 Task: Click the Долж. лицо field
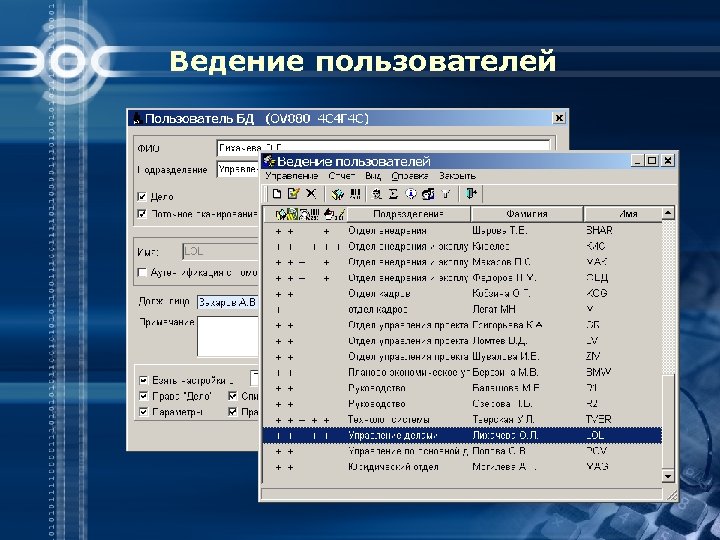(x=229, y=303)
